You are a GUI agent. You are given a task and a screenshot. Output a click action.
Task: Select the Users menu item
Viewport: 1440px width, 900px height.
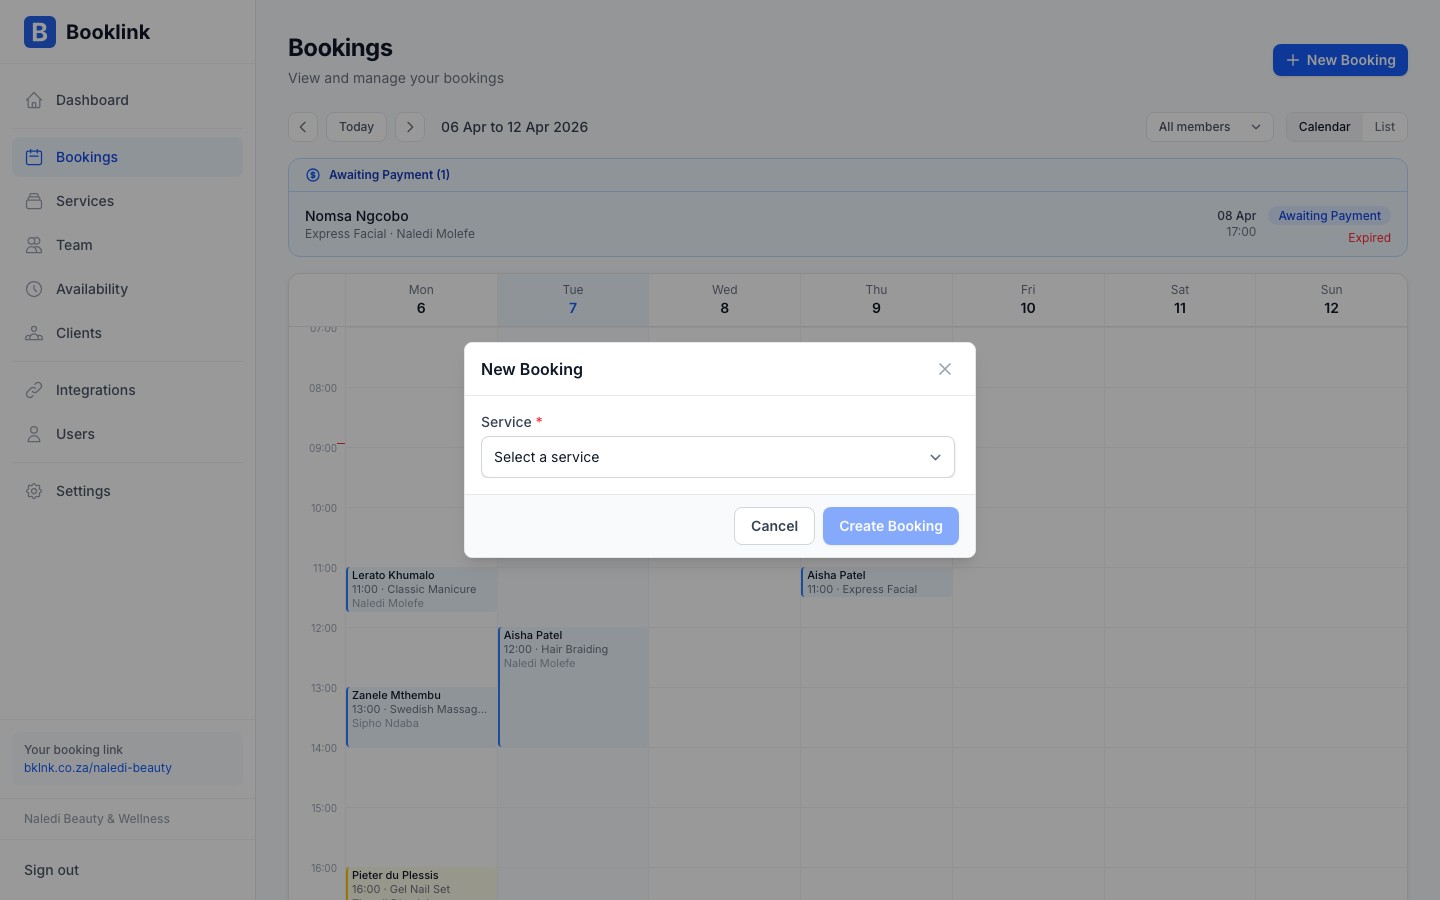click(34, 434)
